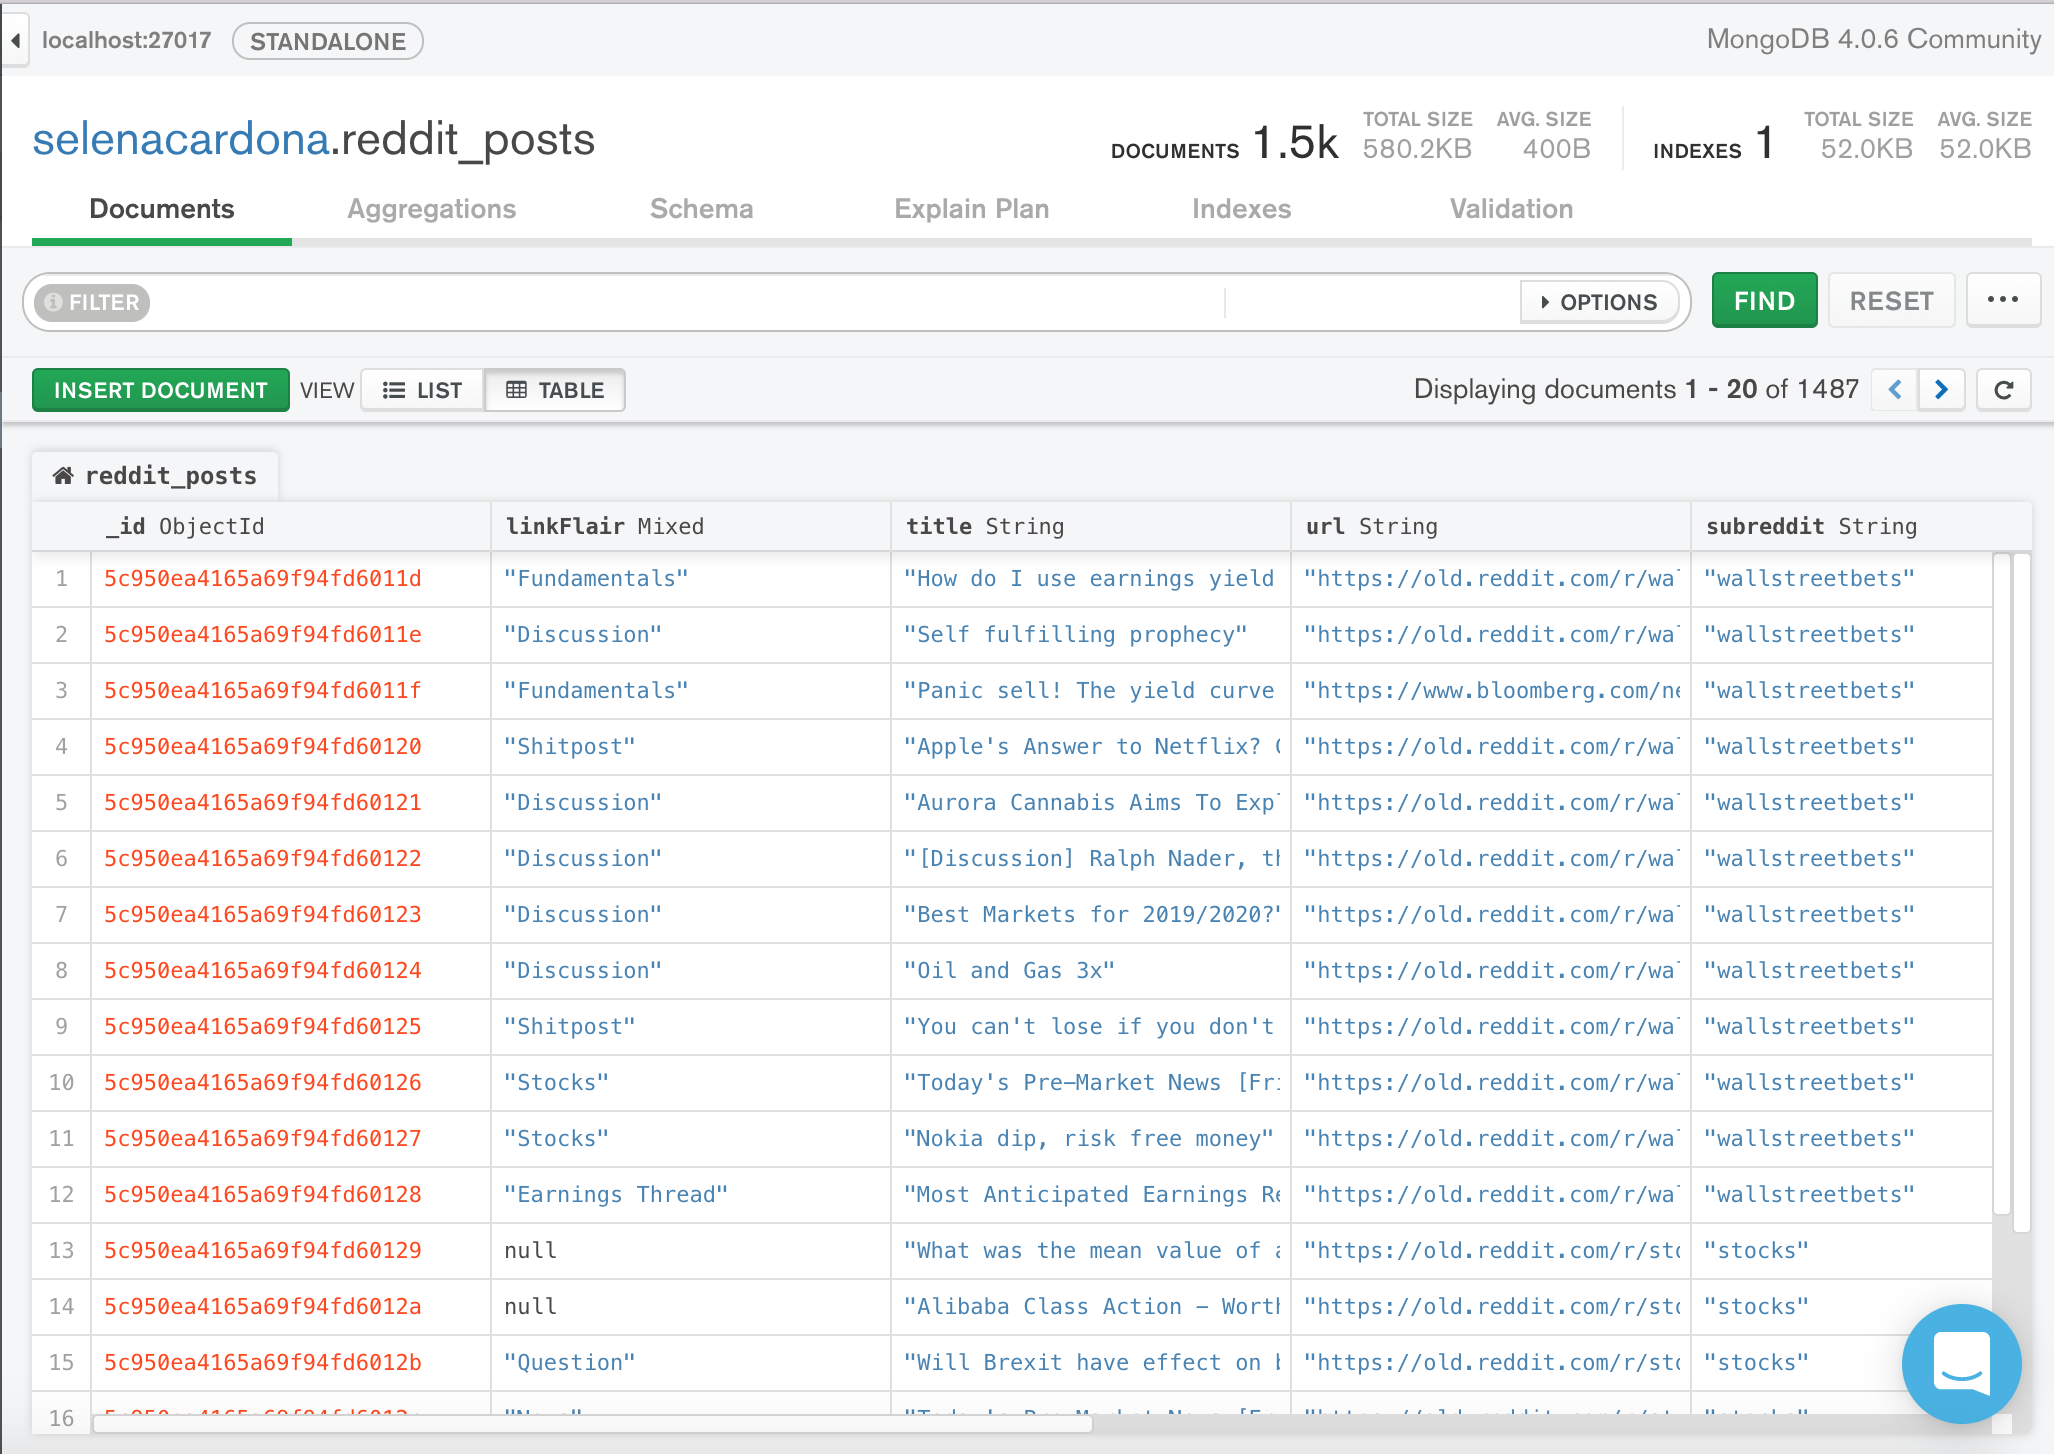The height and width of the screenshot is (1454, 2054).
Task: Open the Aggregations tab
Action: click(431, 209)
